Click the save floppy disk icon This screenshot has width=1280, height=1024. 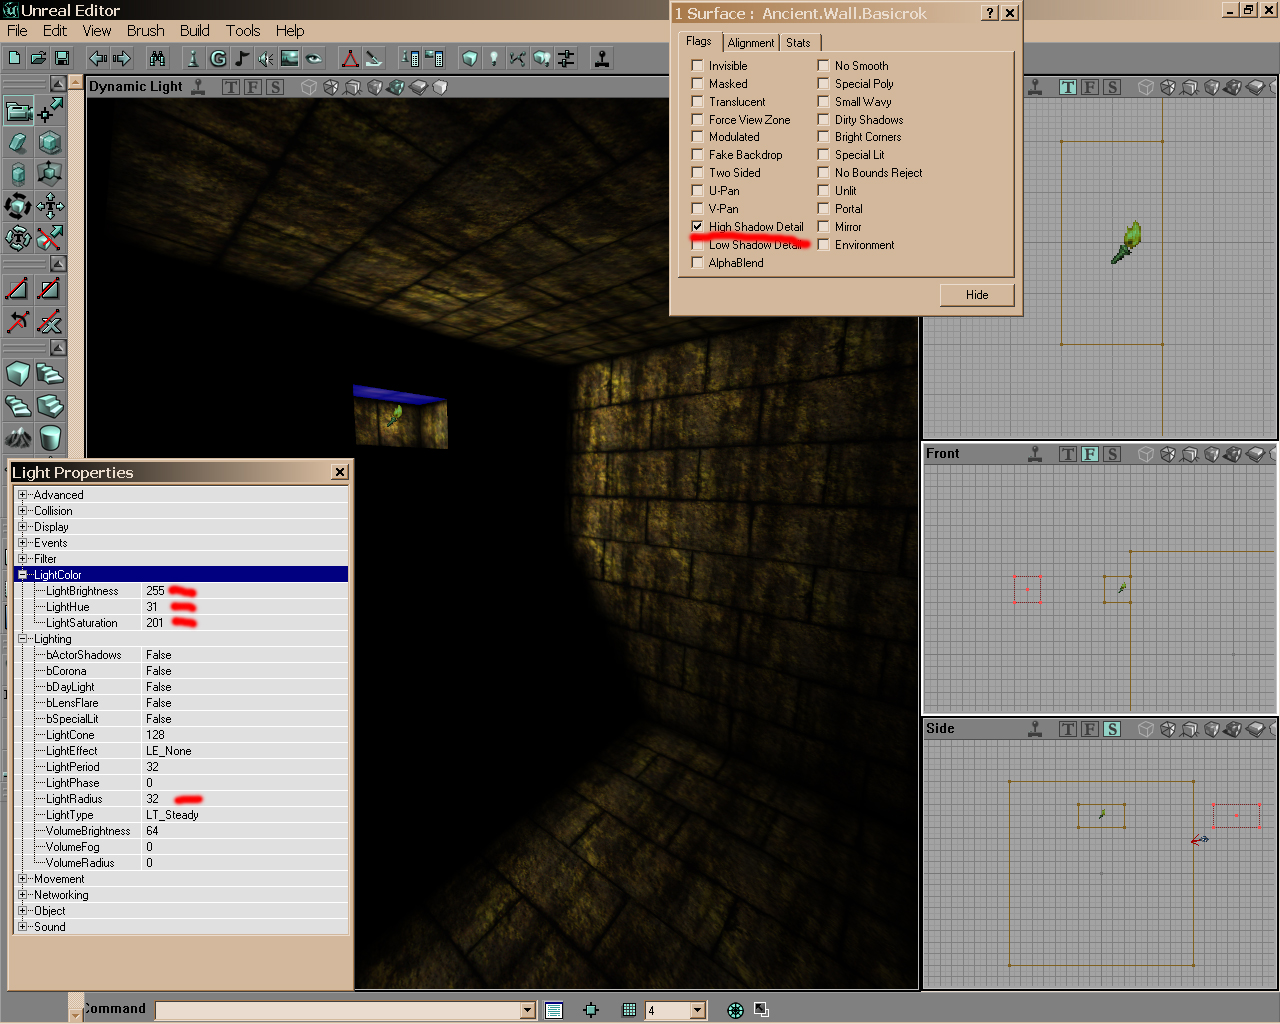pyautogui.click(x=62, y=59)
